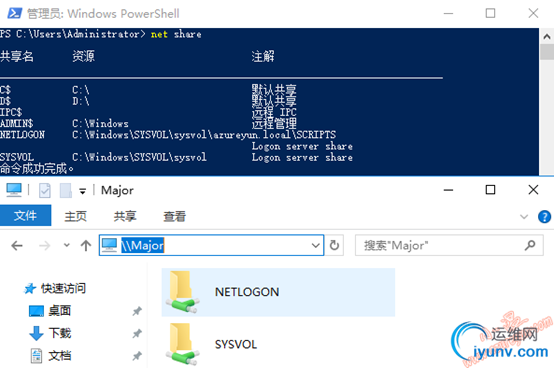This screenshot has width=554, height=368.
Task: Switch to the 主页 ribbon tab
Action: [75, 216]
